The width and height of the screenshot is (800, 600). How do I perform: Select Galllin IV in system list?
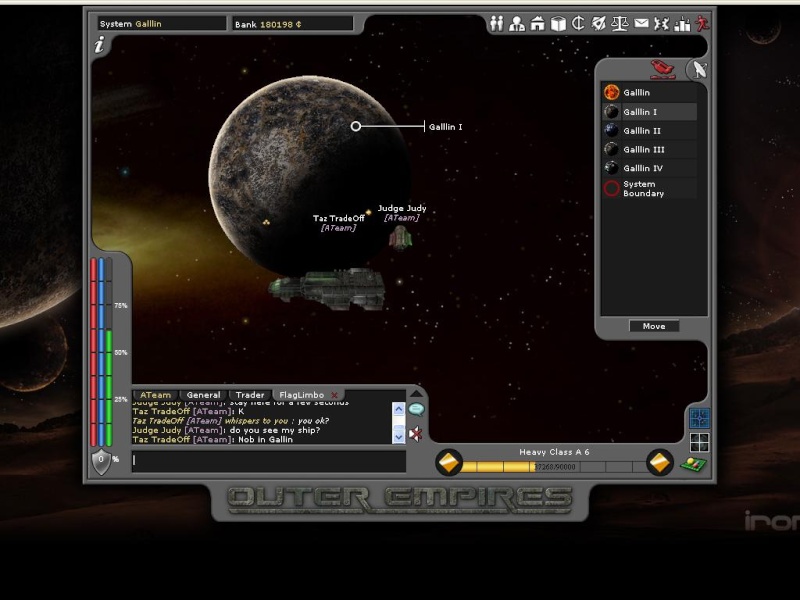649,168
